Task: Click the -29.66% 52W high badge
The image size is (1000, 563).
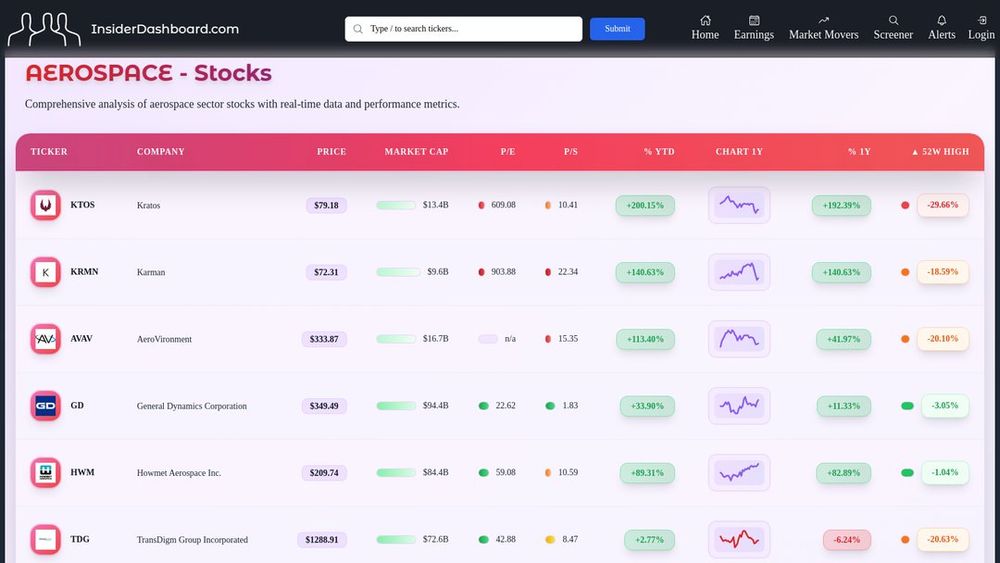Action: (x=943, y=205)
